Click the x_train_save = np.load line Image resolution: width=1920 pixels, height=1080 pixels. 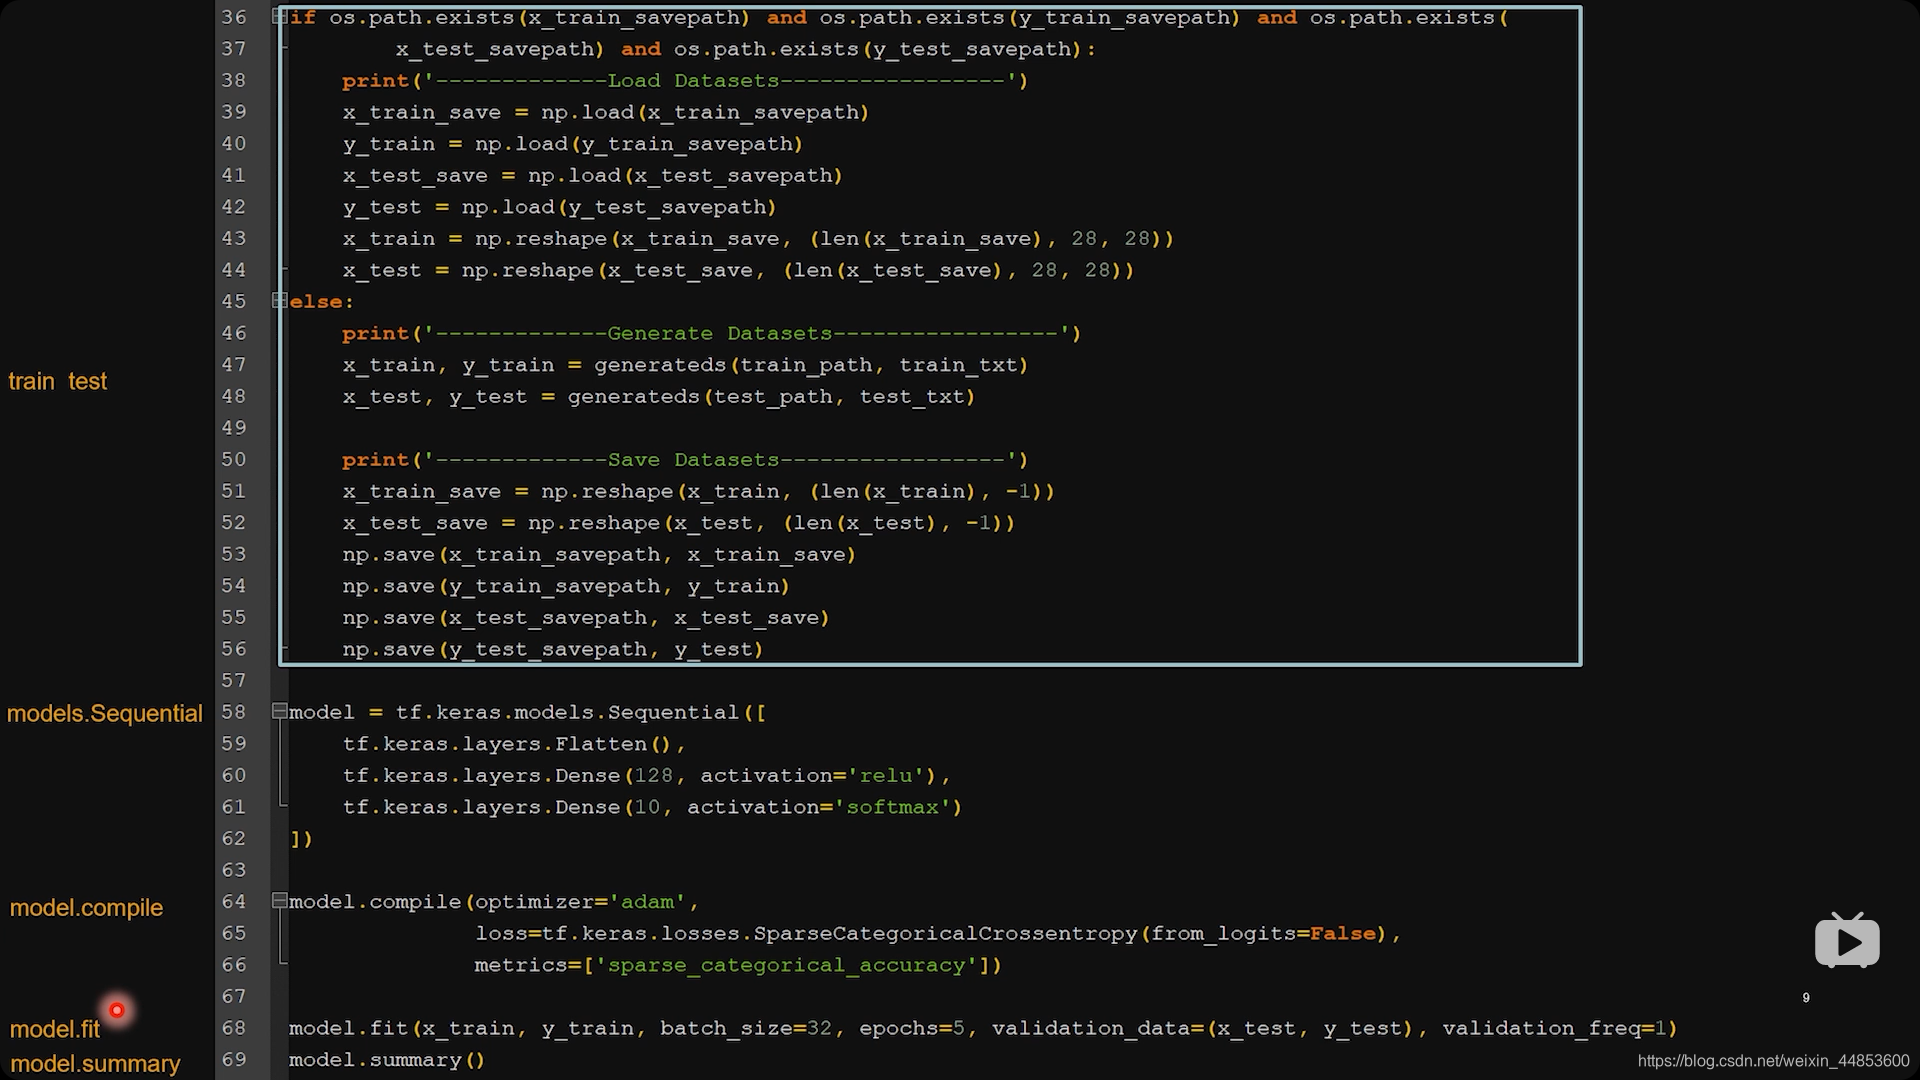606,112
